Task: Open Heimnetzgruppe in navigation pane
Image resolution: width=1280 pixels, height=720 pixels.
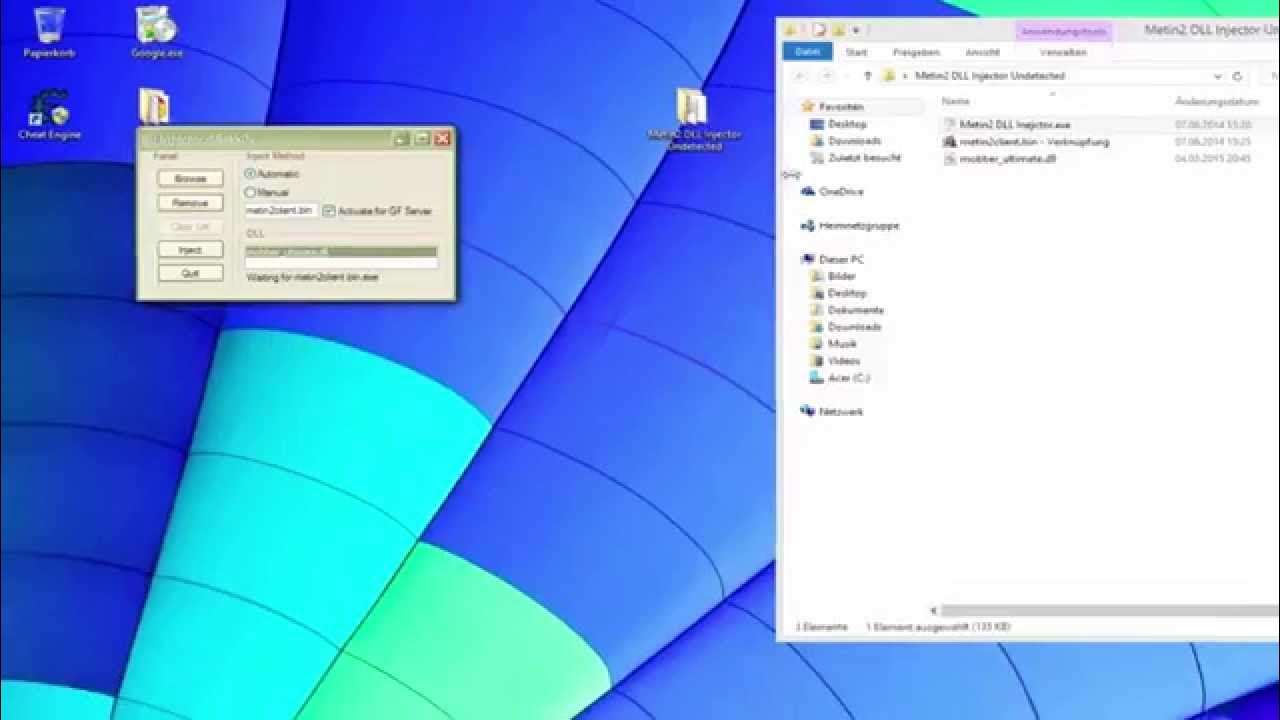Action: (x=858, y=226)
